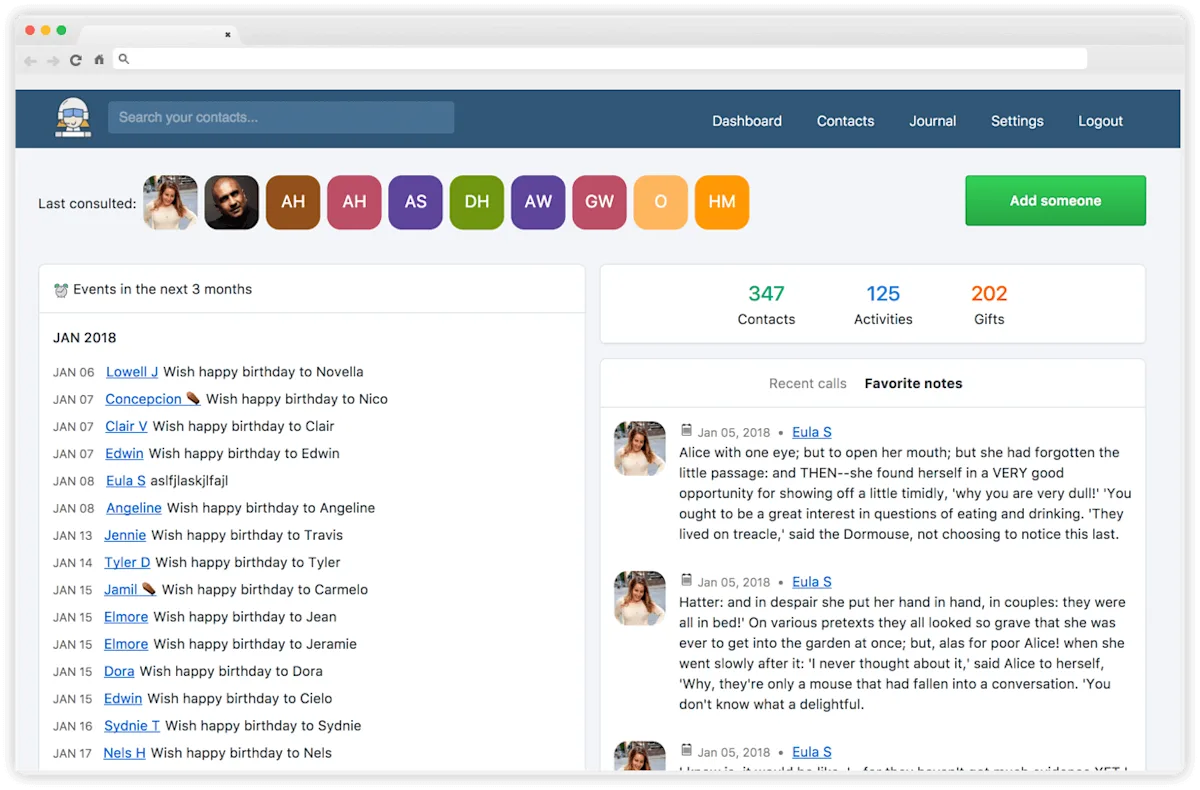Screen dimensions: 1200x790
Task: Open Eula S link on the Hatter note
Action: pyautogui.click(x=812, y=582)
